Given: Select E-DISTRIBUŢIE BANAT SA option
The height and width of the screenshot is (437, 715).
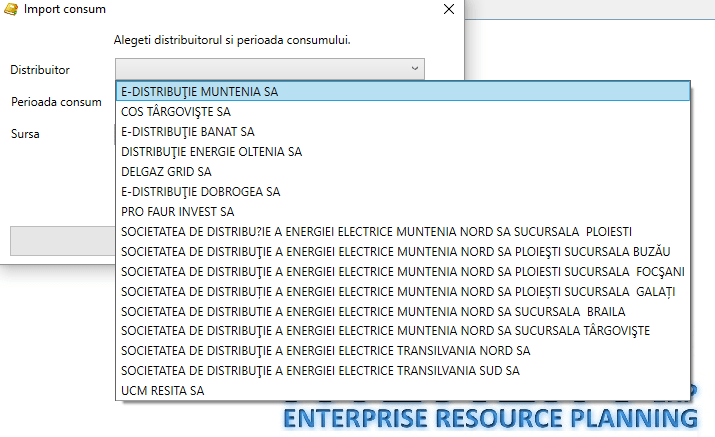Looking at the screenshot, I should [403, 131].
